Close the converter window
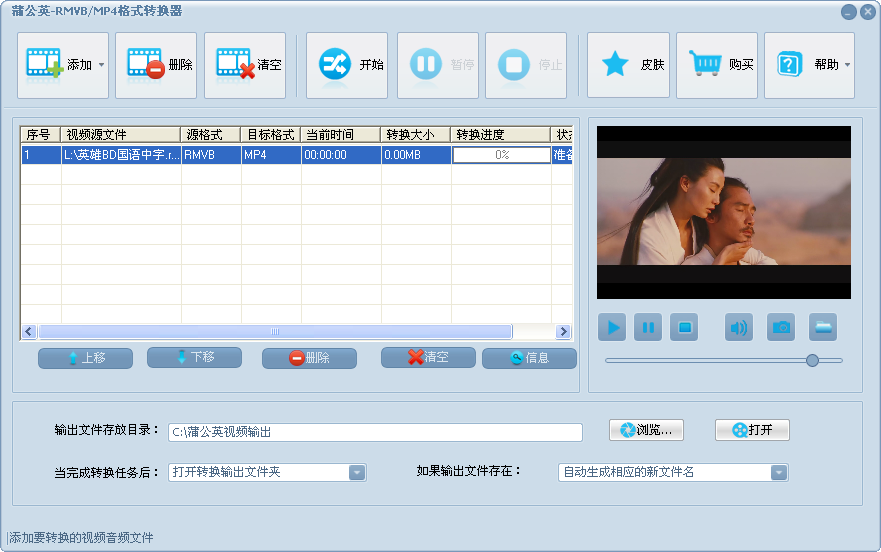 click(x=868, y=12)
